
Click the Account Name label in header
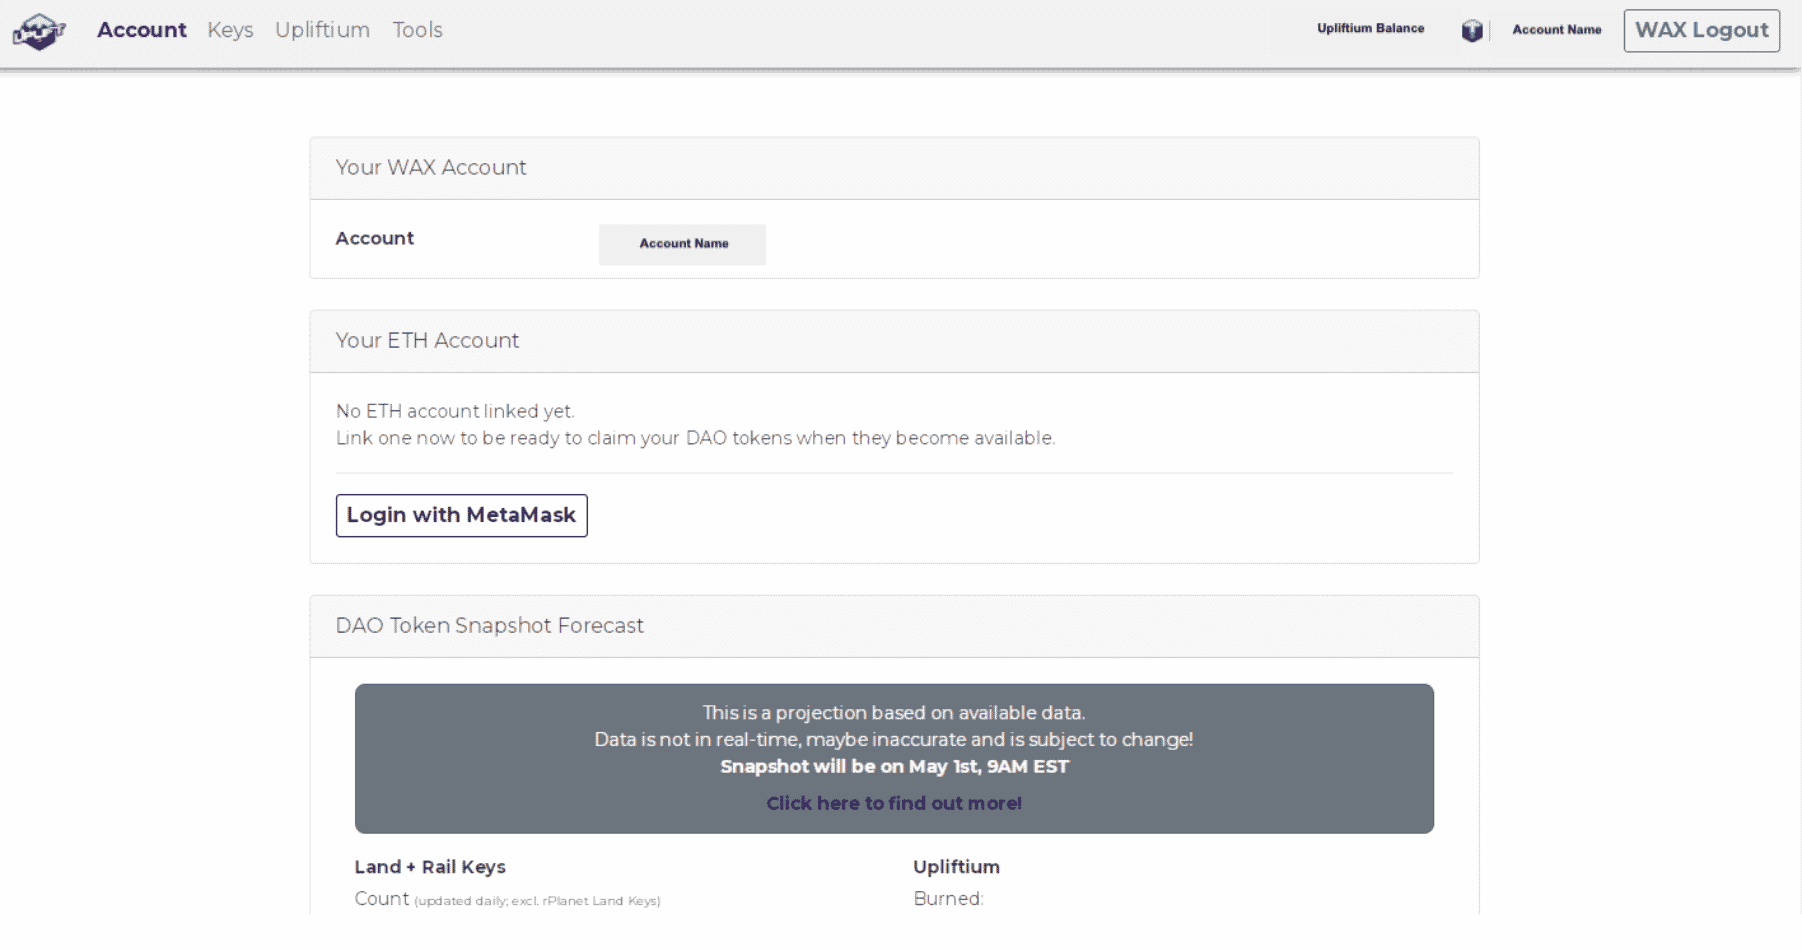(x=1556, y=30)
